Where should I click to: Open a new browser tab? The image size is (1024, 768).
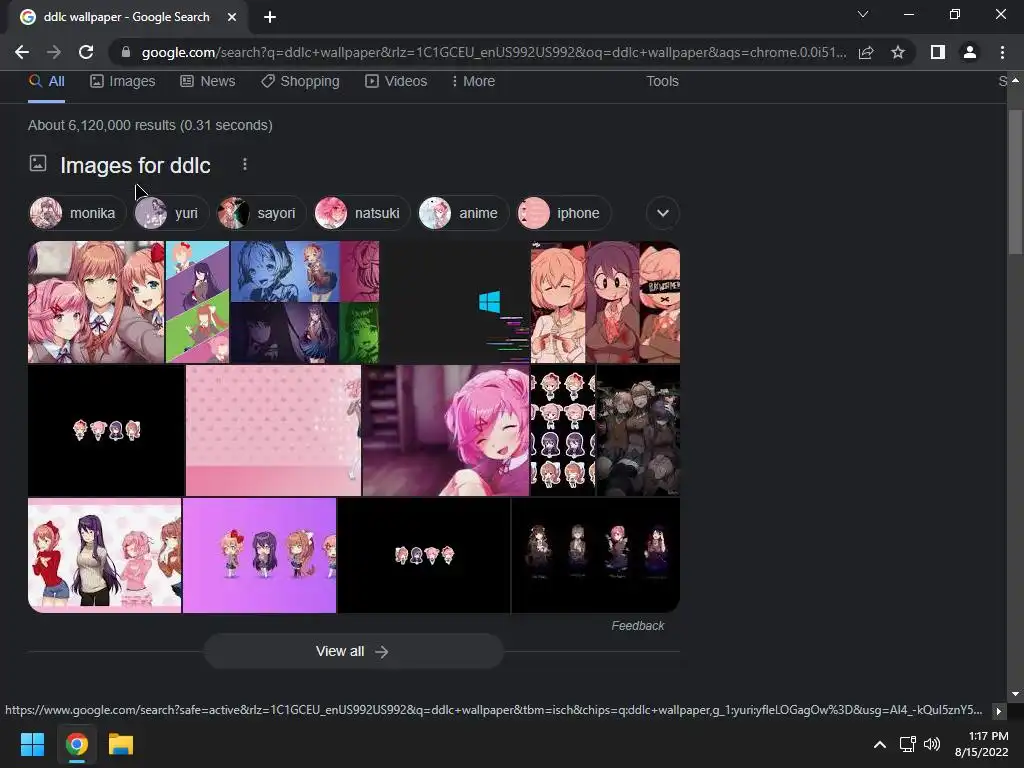[270, 18]
